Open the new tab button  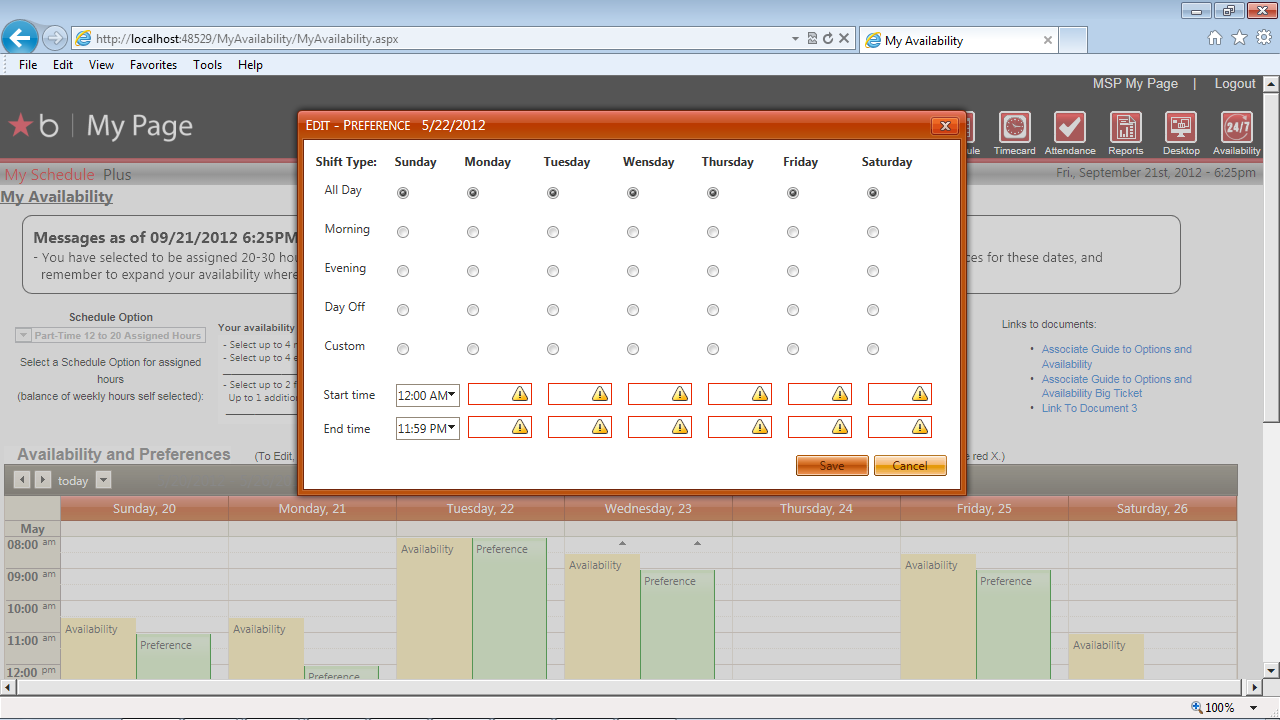pos(1072,40)
